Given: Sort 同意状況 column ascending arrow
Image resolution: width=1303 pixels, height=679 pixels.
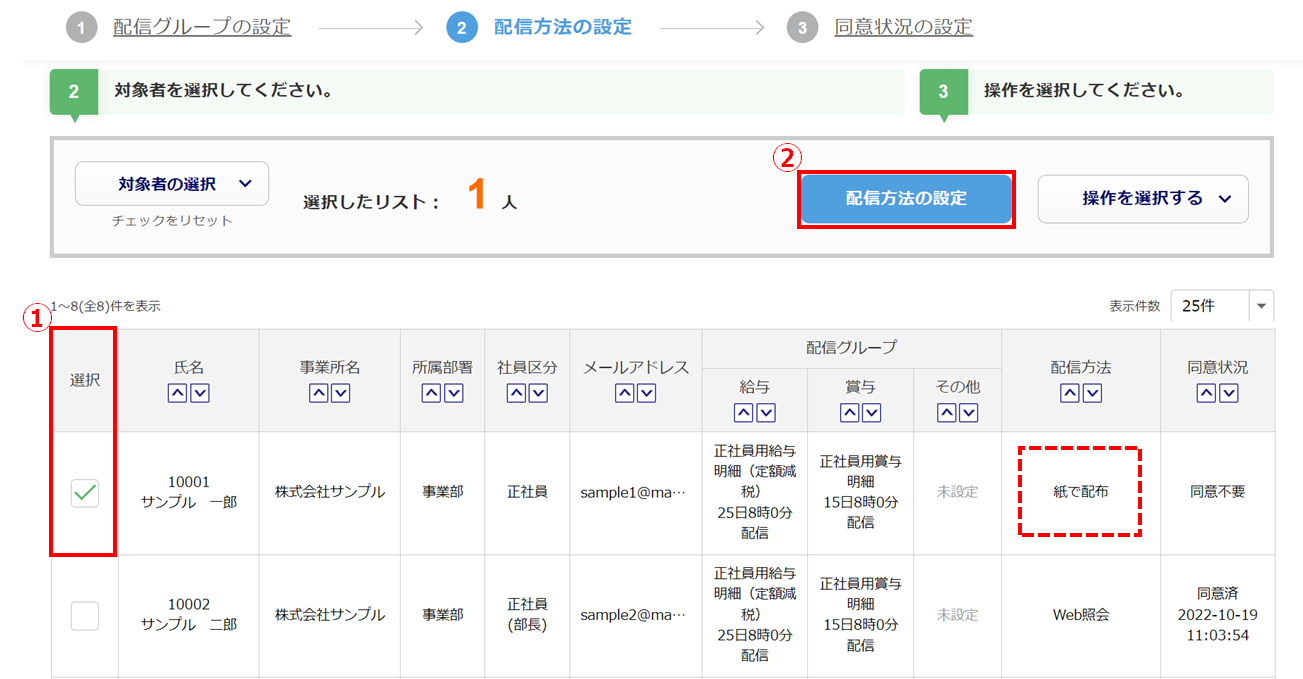Looking at the screenshot, I should (1206, 393).
